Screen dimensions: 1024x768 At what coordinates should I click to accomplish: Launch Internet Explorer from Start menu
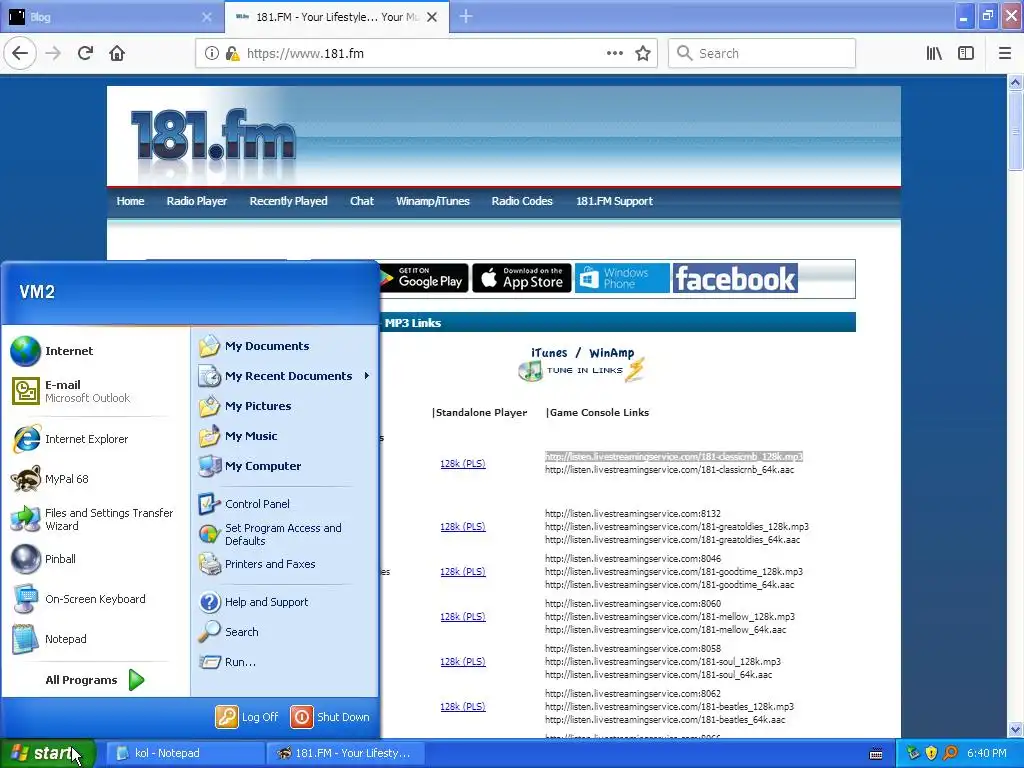pyautogui.click(x=95, y=439)
